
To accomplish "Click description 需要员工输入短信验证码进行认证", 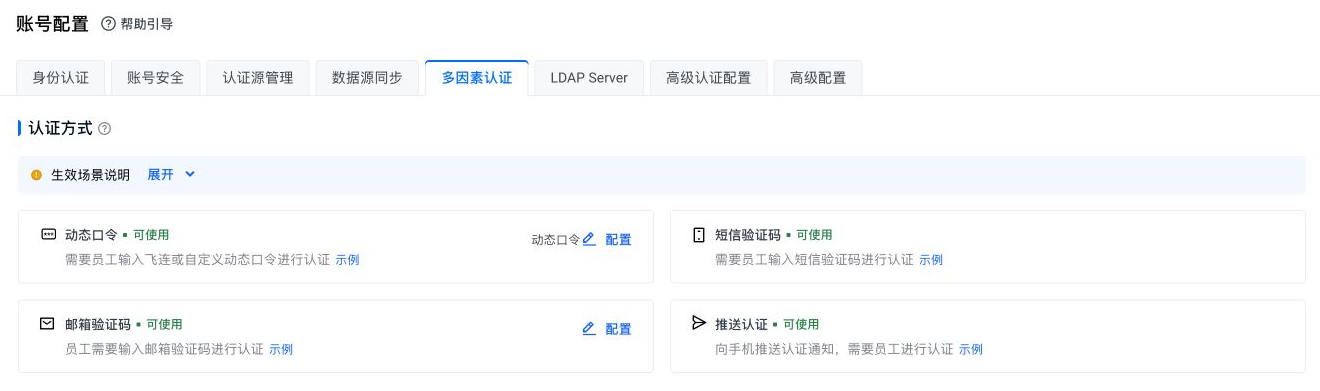I will pos(814,260).
